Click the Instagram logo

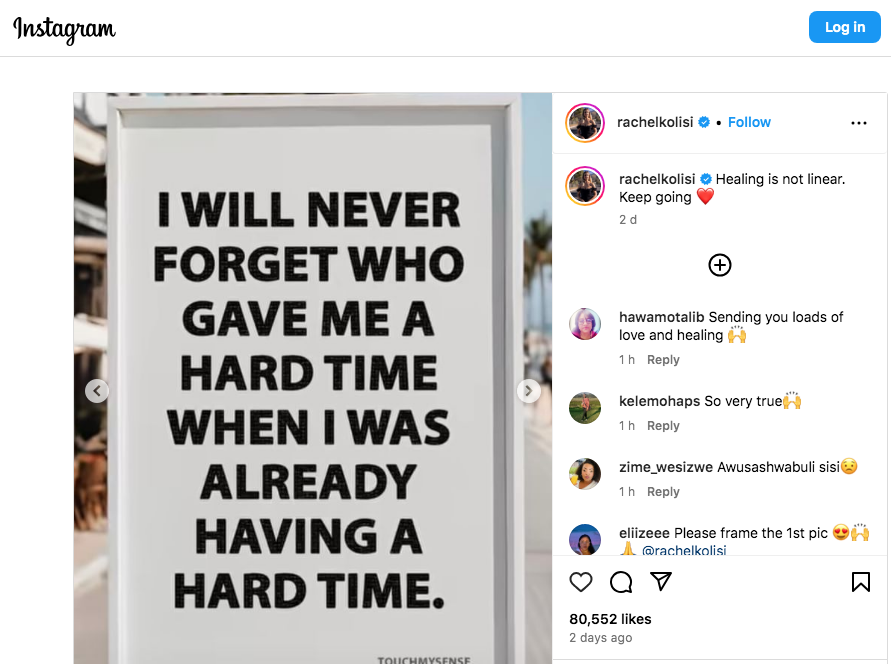tap(65, 29)
